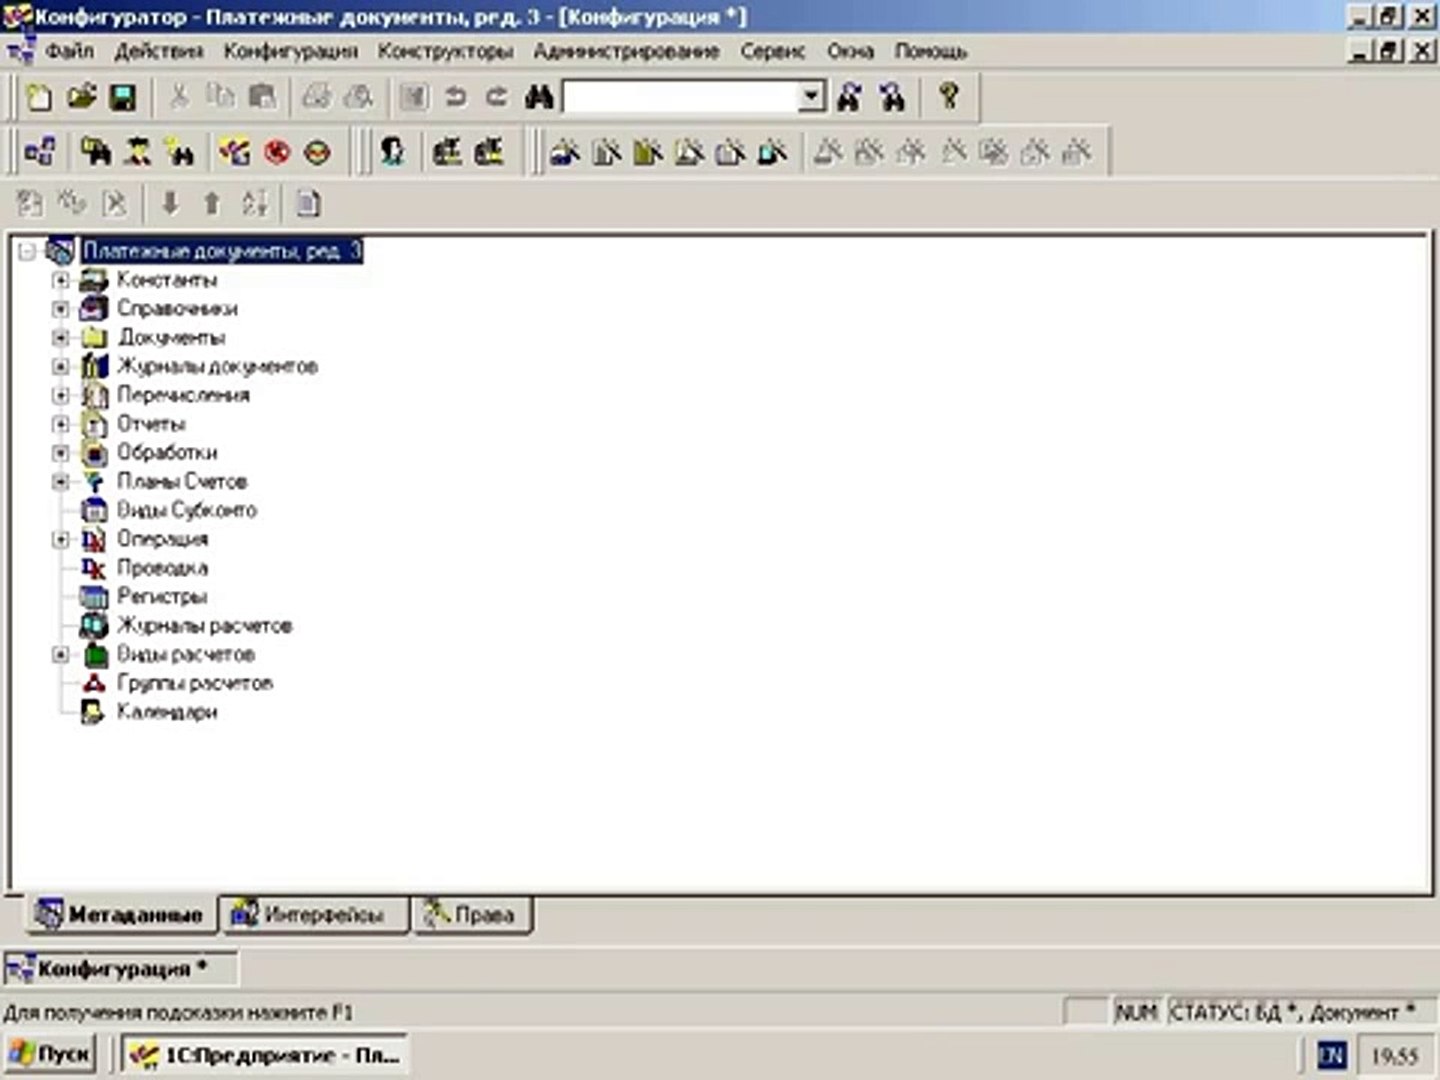
Task: Click the Print icon
Action: coord(317,97)
